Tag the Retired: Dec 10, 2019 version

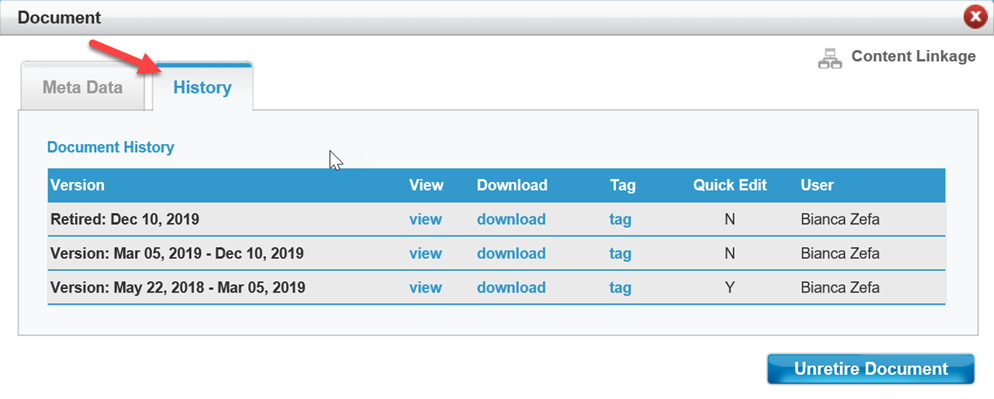(620, 219)
